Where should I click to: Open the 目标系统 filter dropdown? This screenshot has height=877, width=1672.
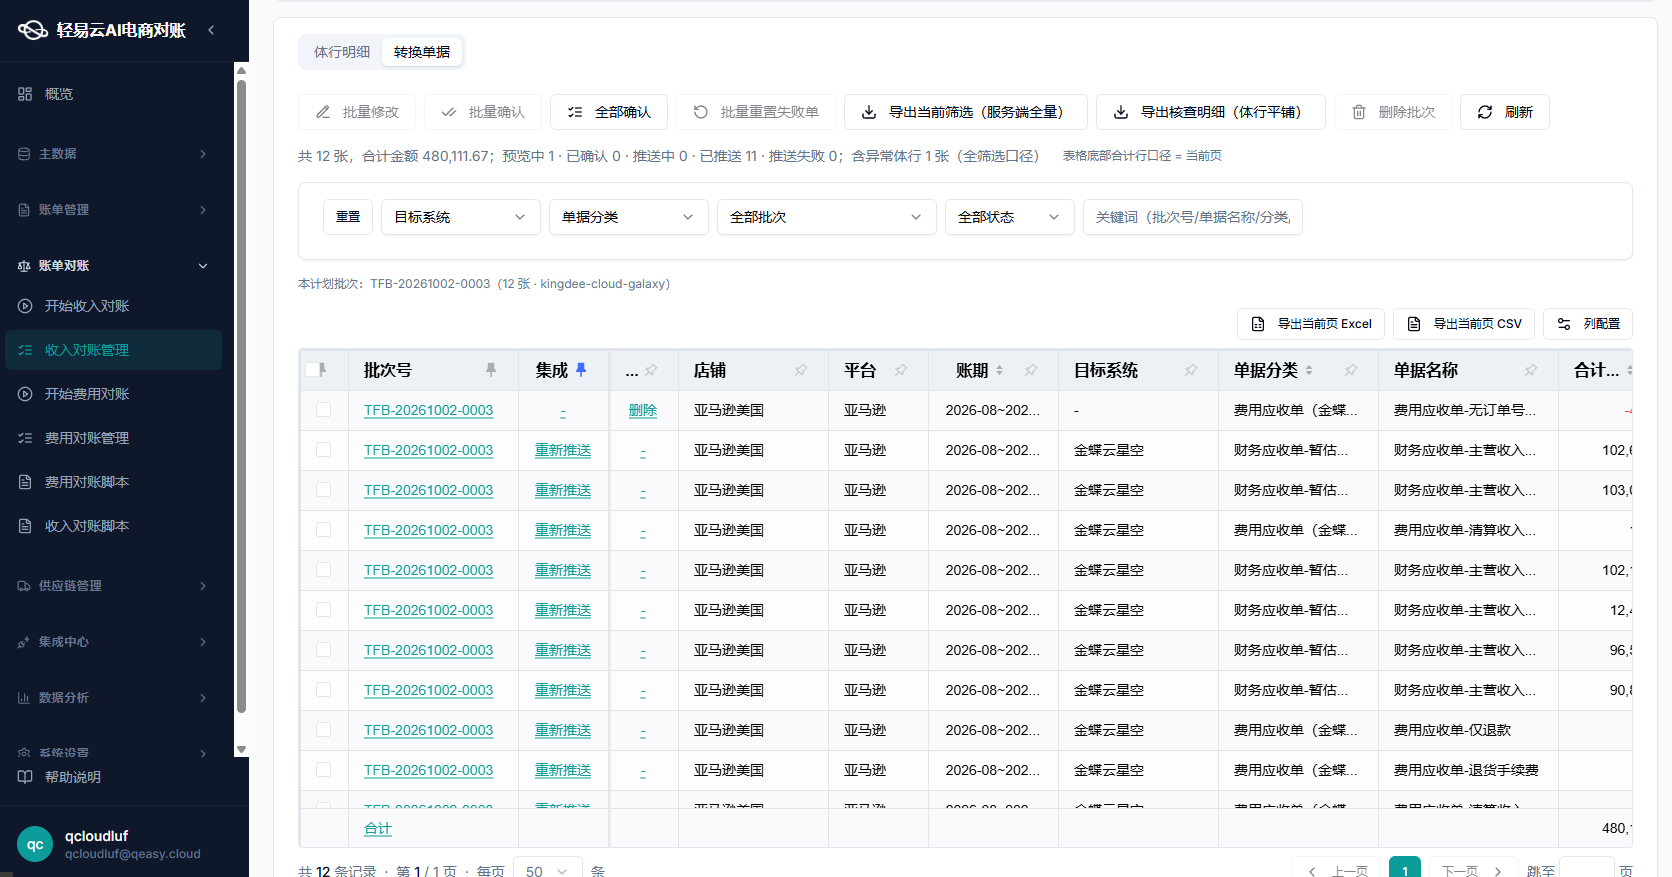point(461,217)
